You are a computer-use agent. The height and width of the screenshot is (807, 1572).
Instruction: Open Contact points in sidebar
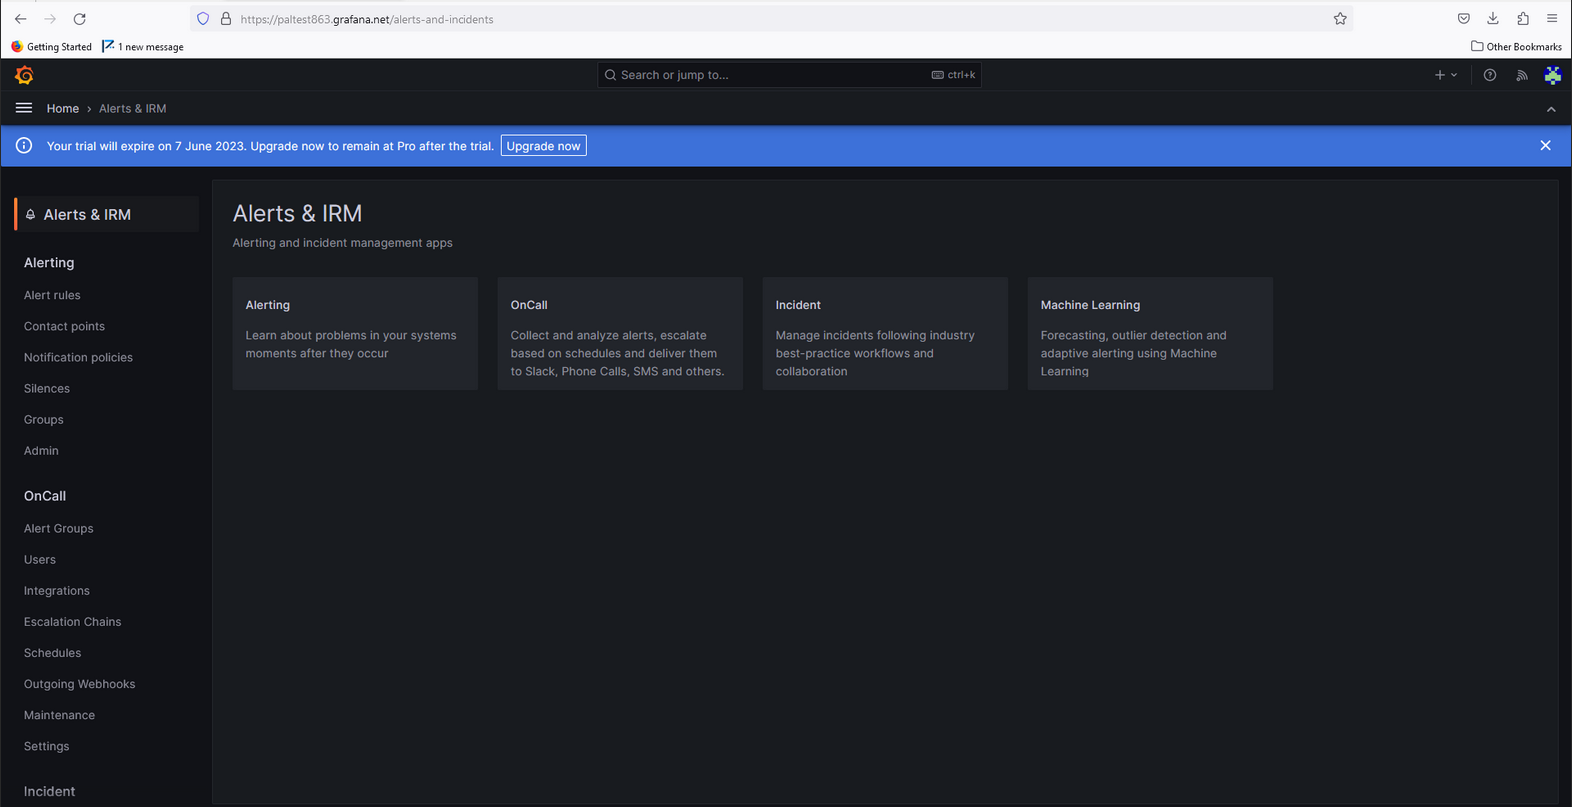(x=64, y=326)
